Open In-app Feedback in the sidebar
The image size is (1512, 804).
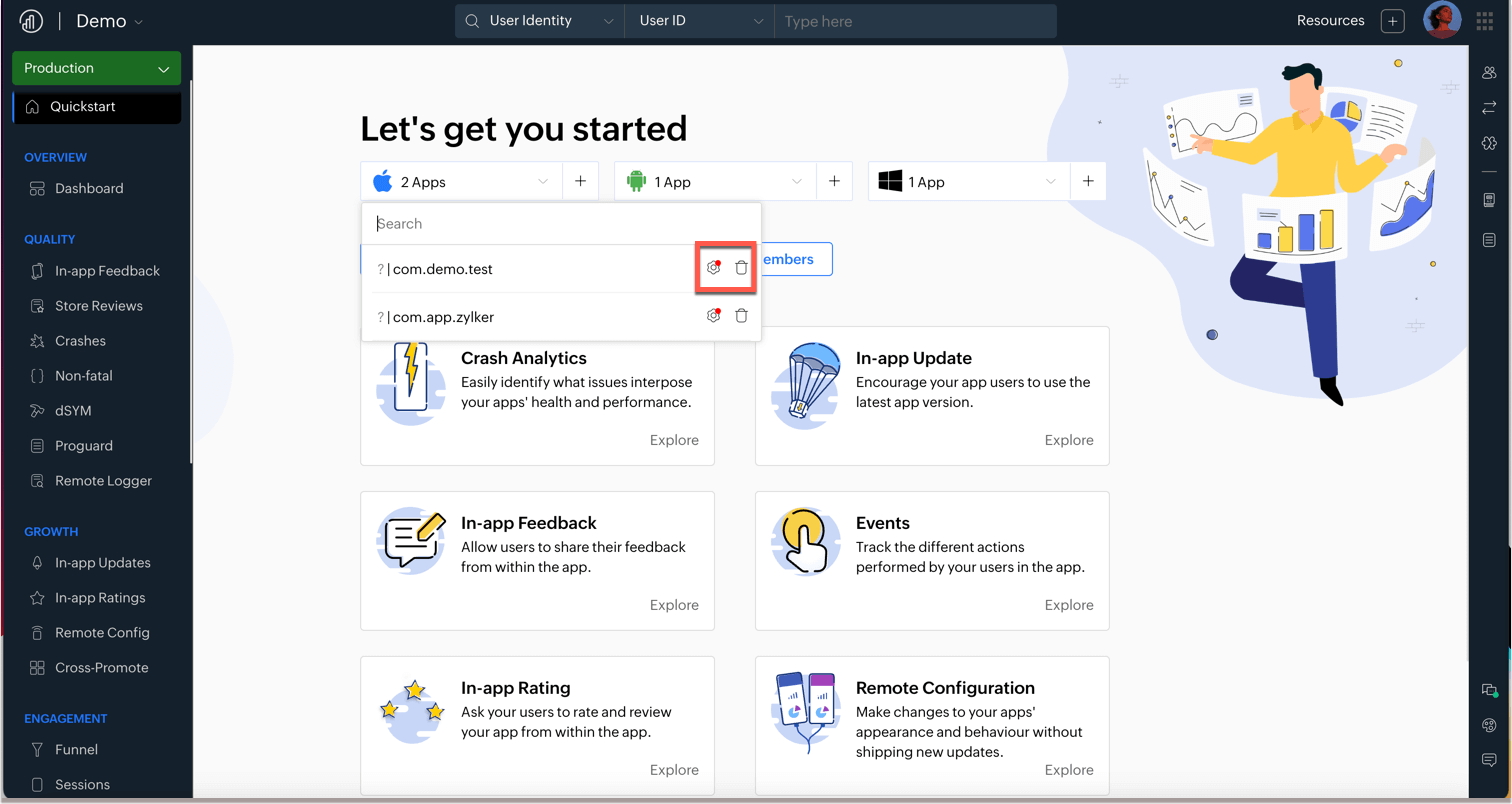tap(107, 271)
